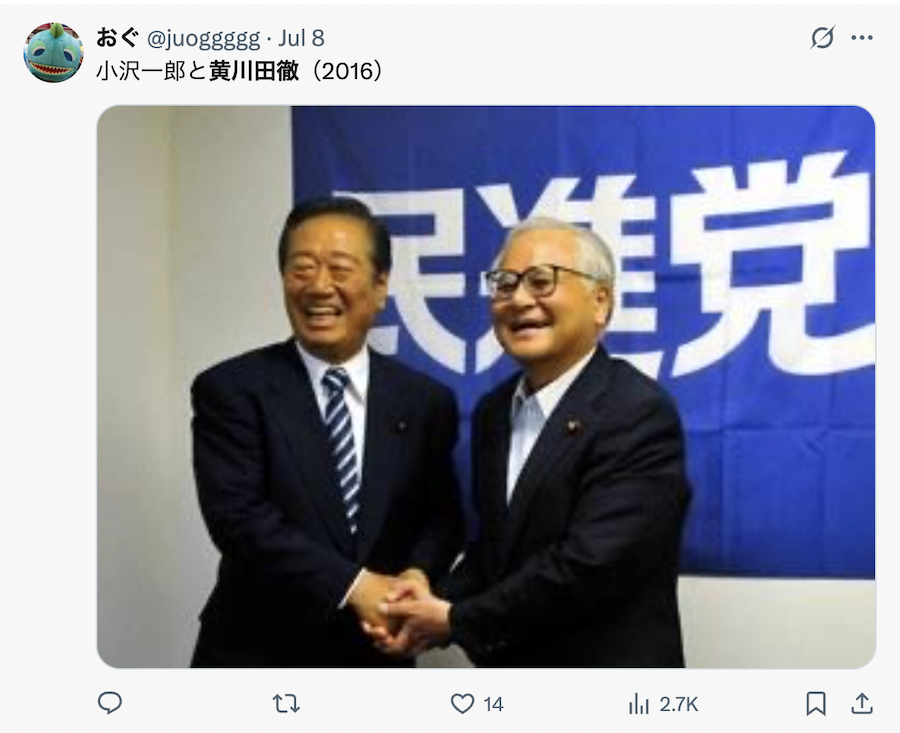Bookmark this post
Image resolution: width=900 pixels, height=733 pixels.
pos(816,704)
